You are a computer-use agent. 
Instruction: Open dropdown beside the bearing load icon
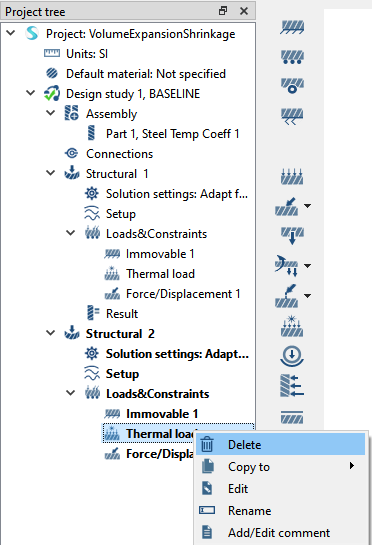pos(307,266)
